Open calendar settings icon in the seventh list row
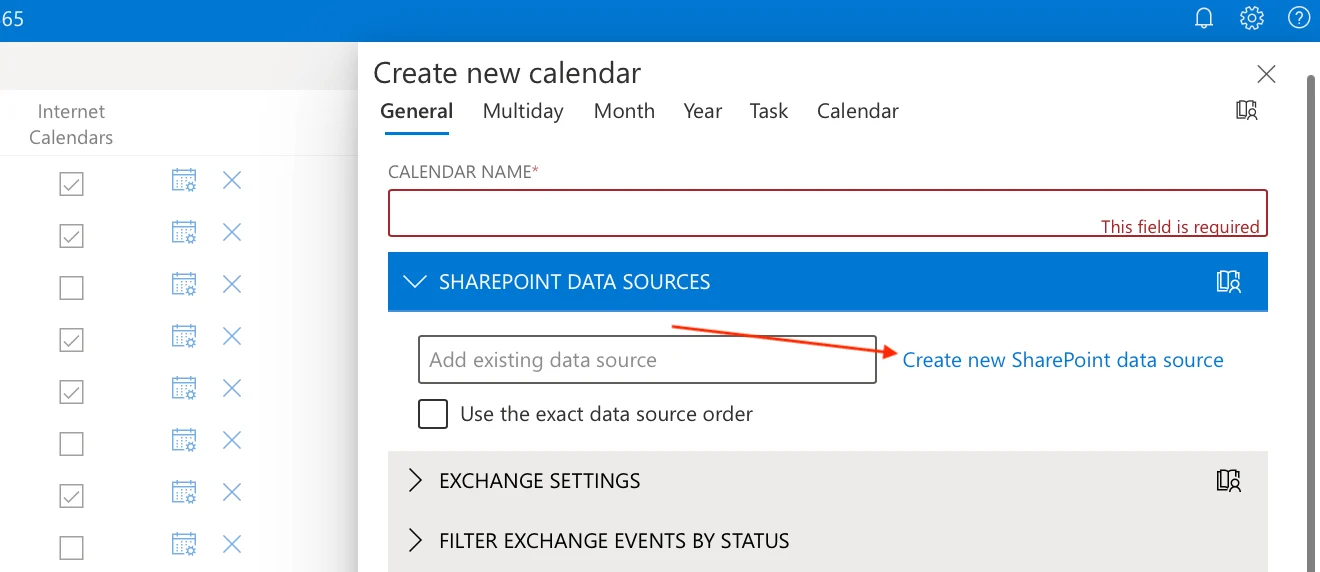 point(184,492)
